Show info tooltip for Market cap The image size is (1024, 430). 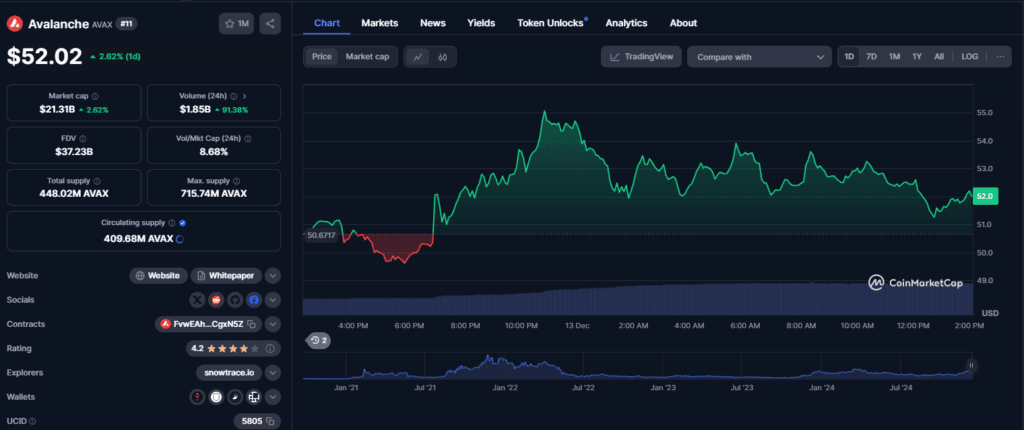pos(95,96)
